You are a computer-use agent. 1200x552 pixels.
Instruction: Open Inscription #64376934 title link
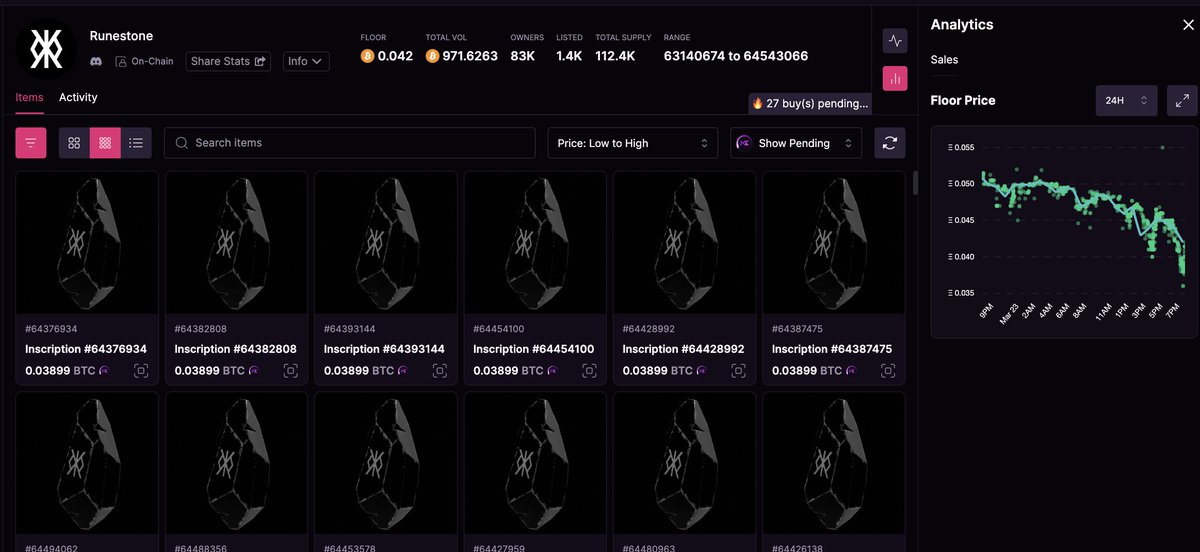(86, 349)
